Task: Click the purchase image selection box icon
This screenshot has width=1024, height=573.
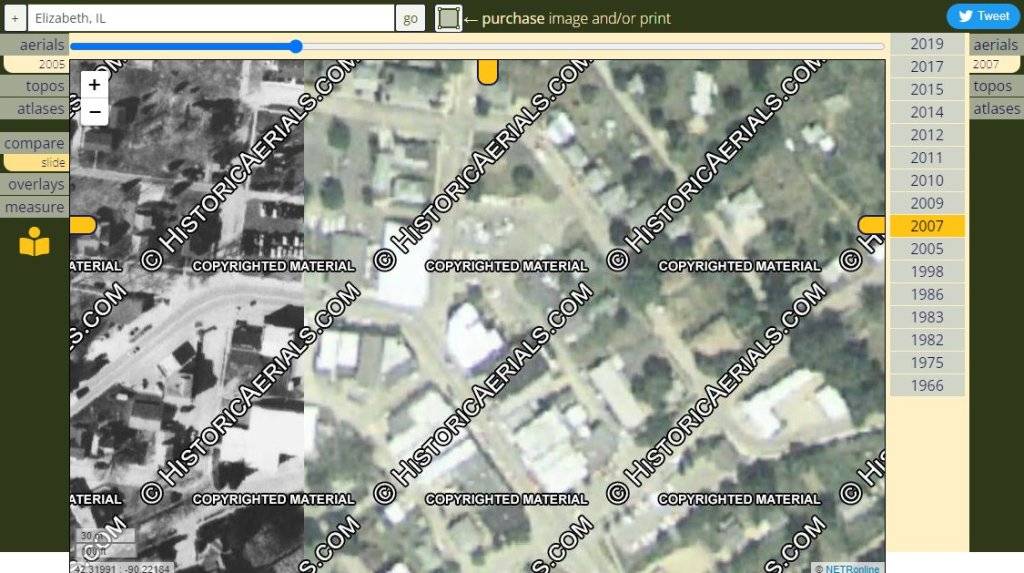Action: click(x=448, y=18)
